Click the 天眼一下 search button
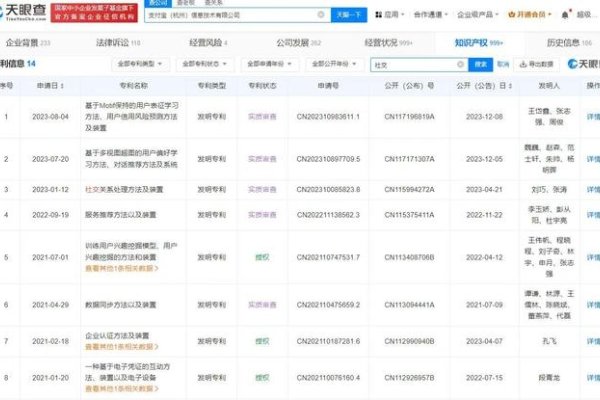The height and width of the screenshot is (400, 600). [x=349, y=15]
